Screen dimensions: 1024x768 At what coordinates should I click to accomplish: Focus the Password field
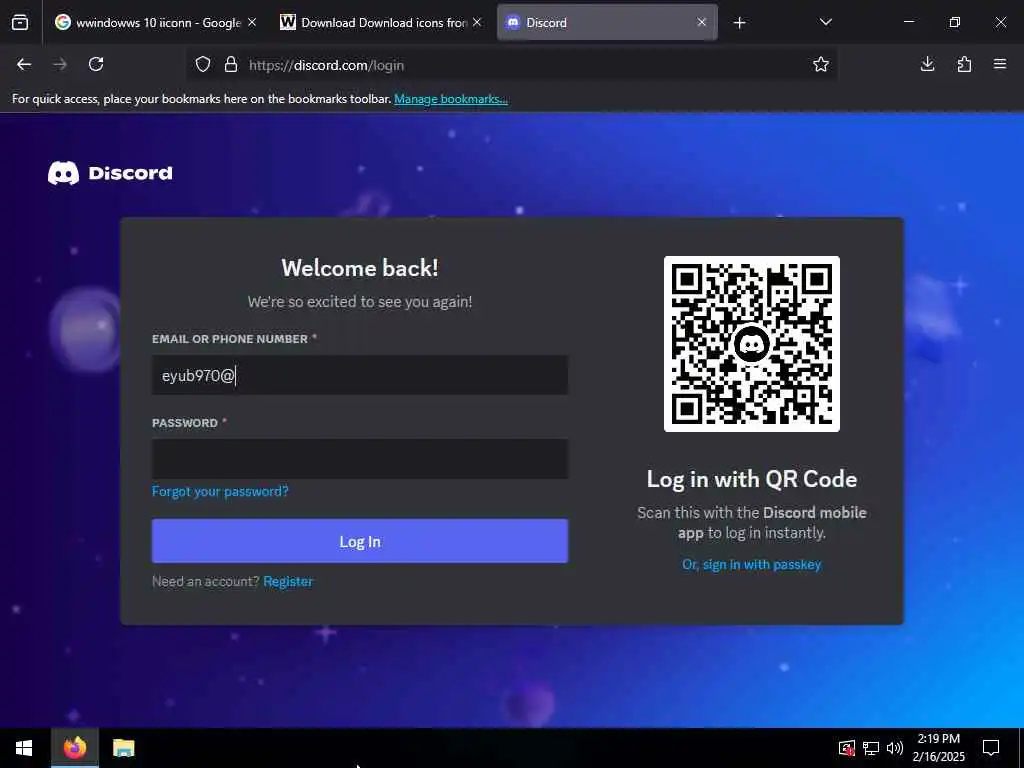click(360, 458)
